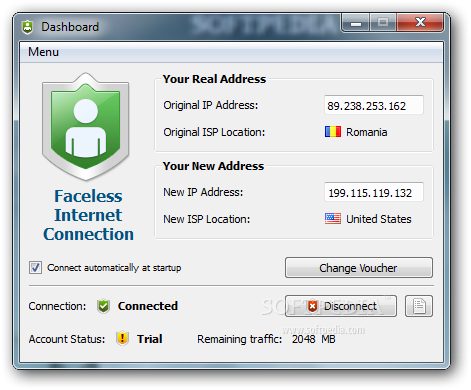Click the Connected status text
The width and height of the screenshot is (471, 390).
[148, 306]
